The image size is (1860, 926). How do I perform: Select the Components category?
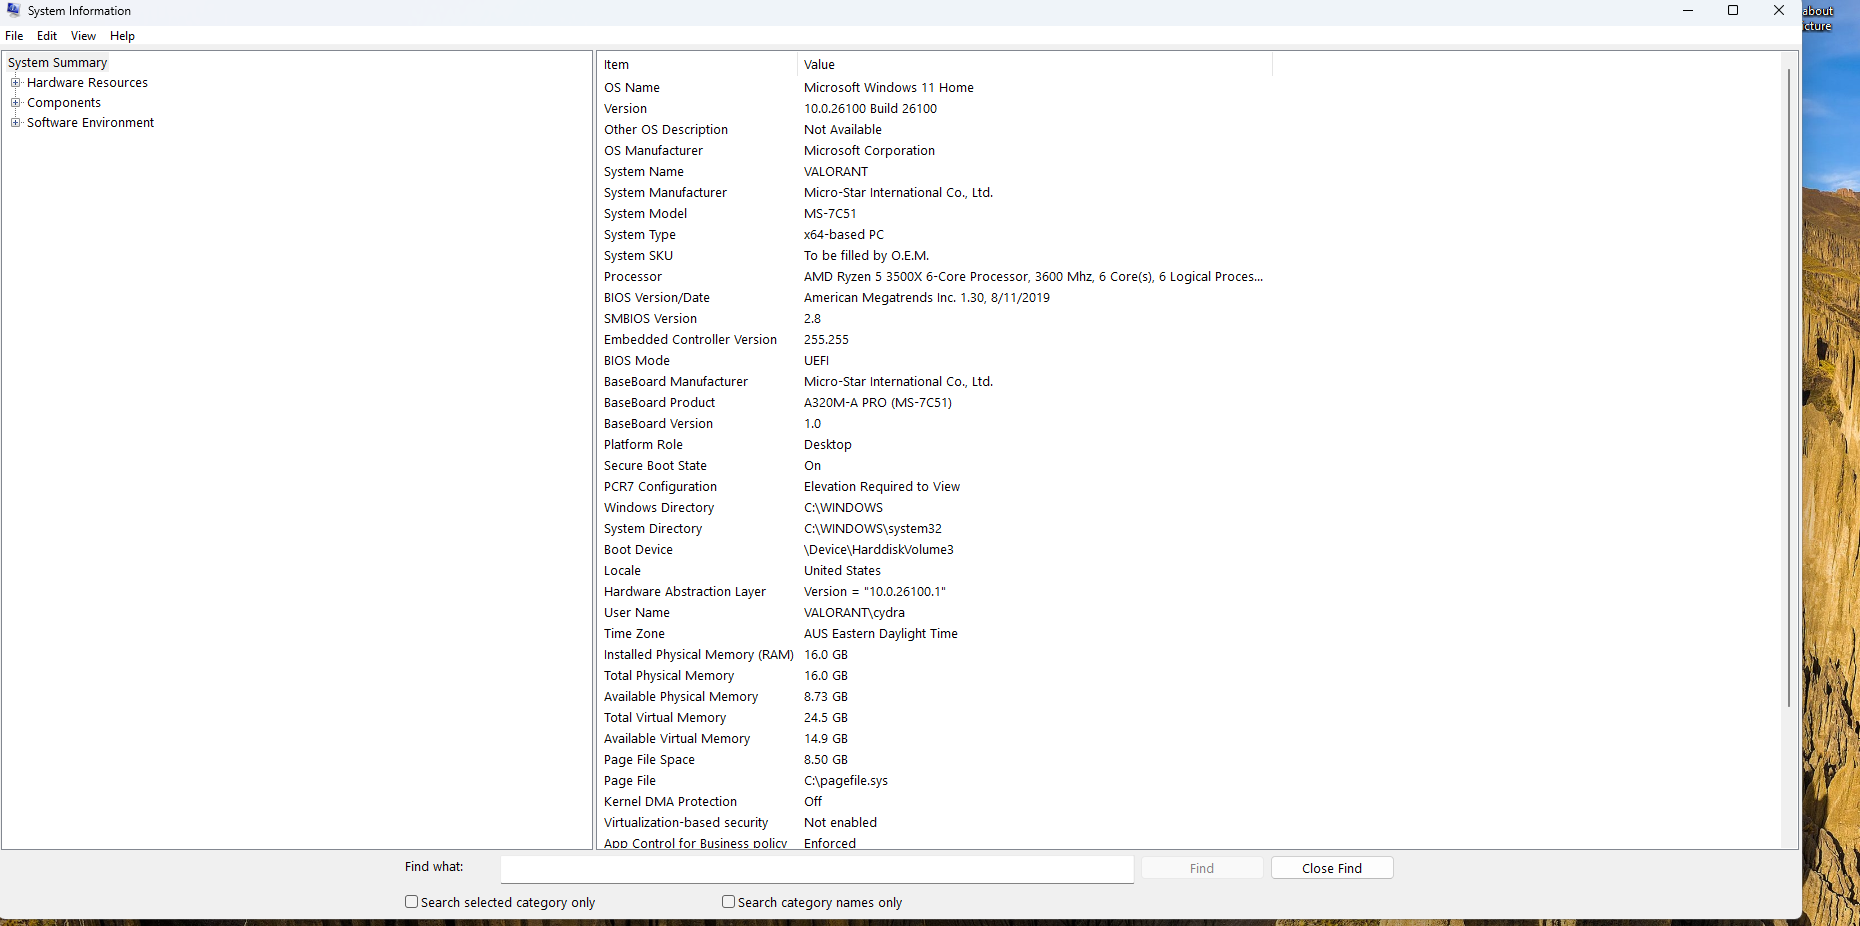(64, 103)
